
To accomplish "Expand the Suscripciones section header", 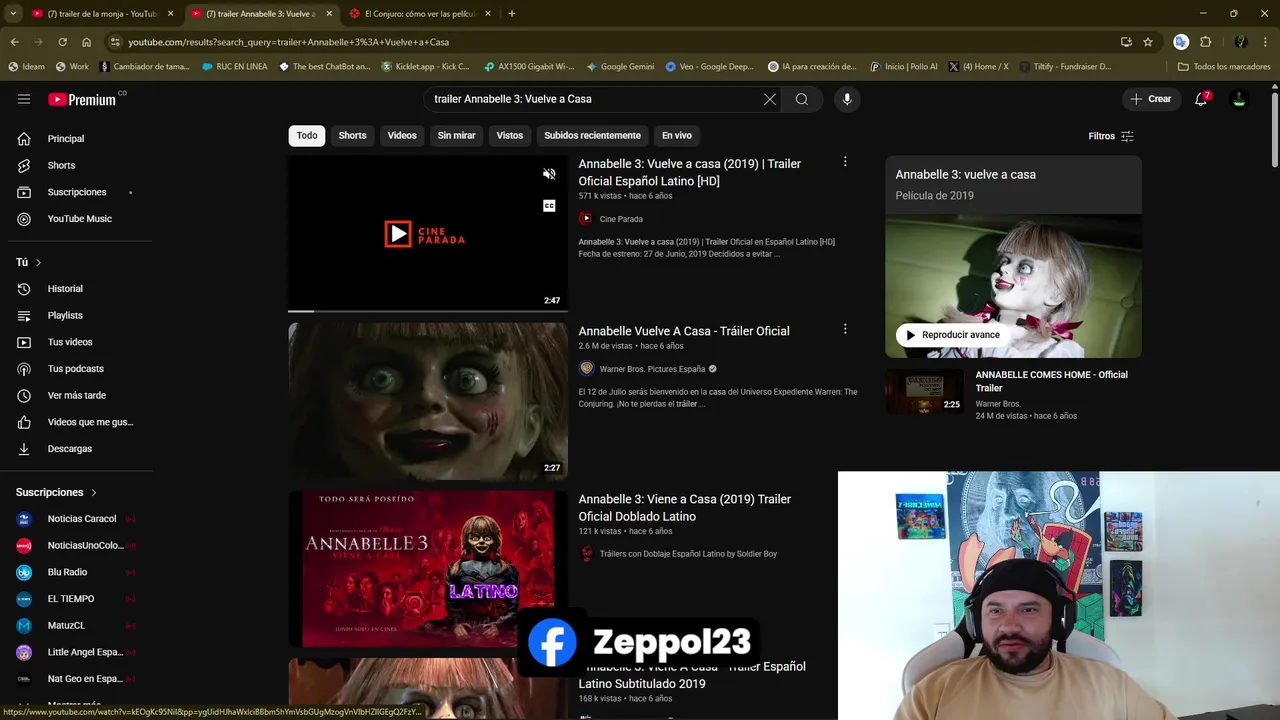I will pyautogui.click(x=57, y=492).
